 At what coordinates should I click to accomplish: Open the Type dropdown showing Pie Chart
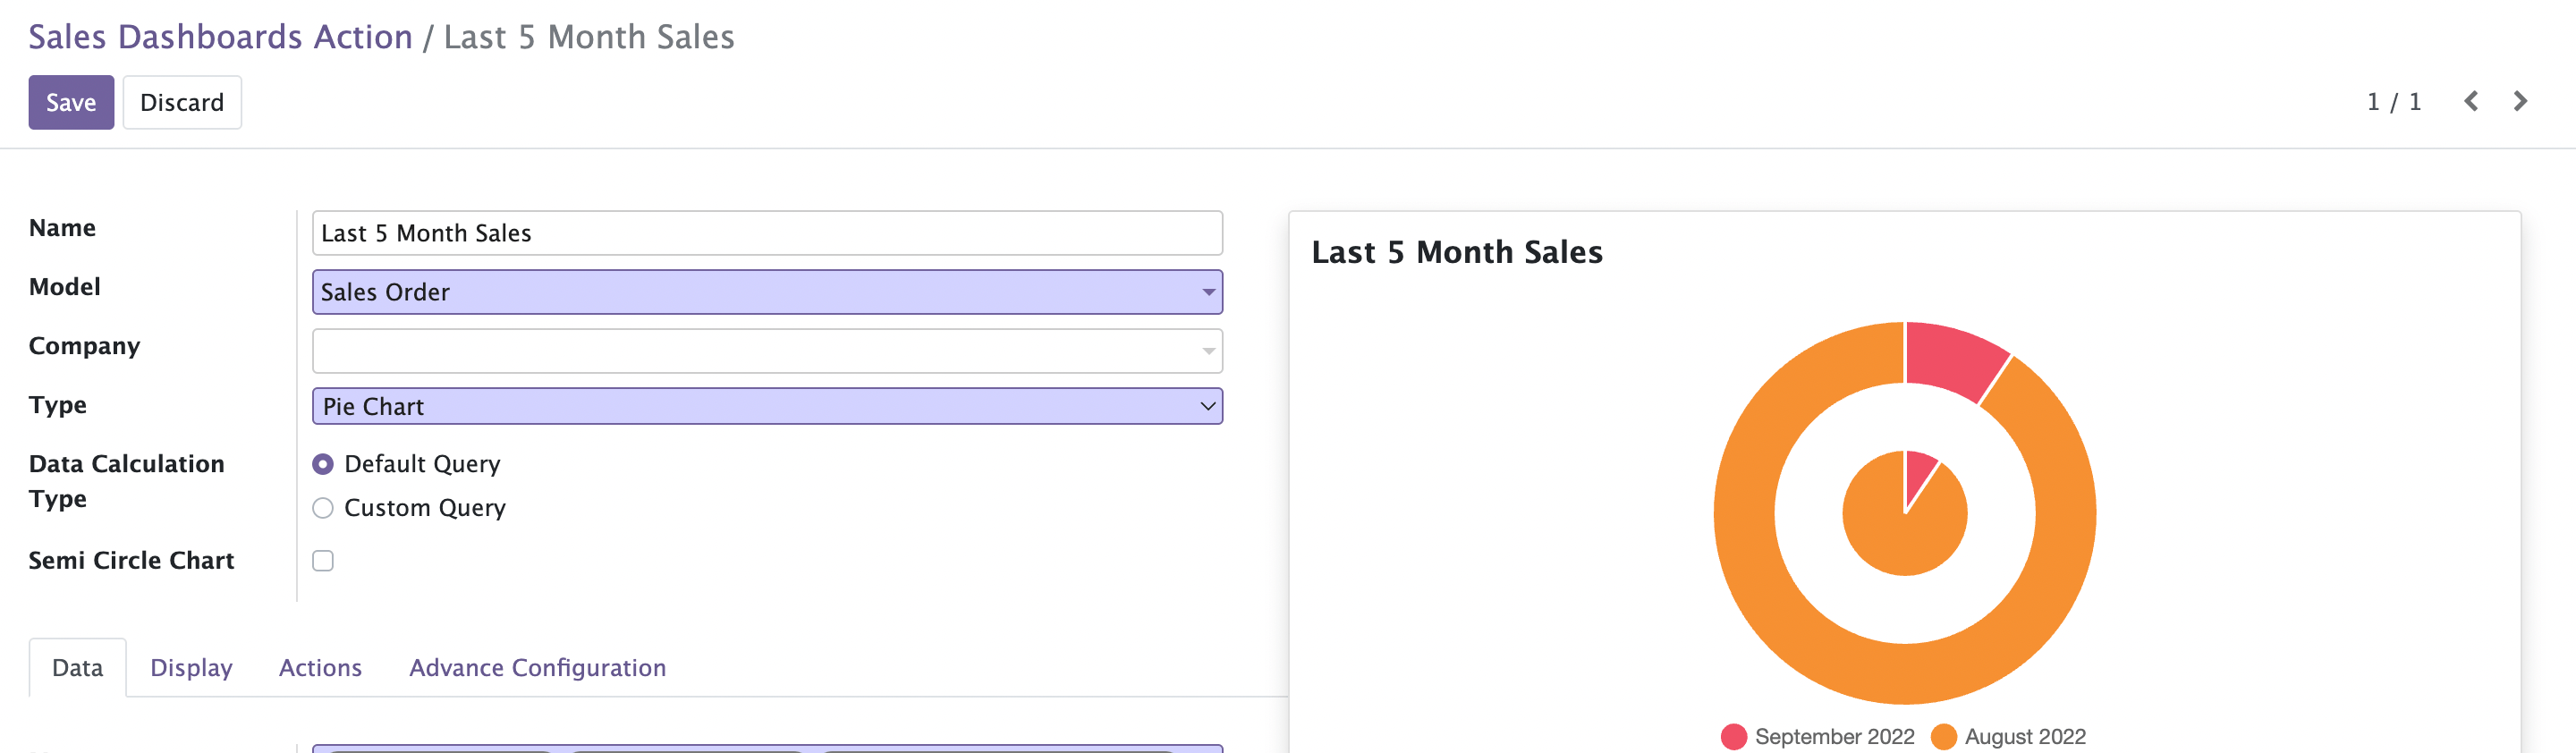pyautogui.click(x=767, y=406)
